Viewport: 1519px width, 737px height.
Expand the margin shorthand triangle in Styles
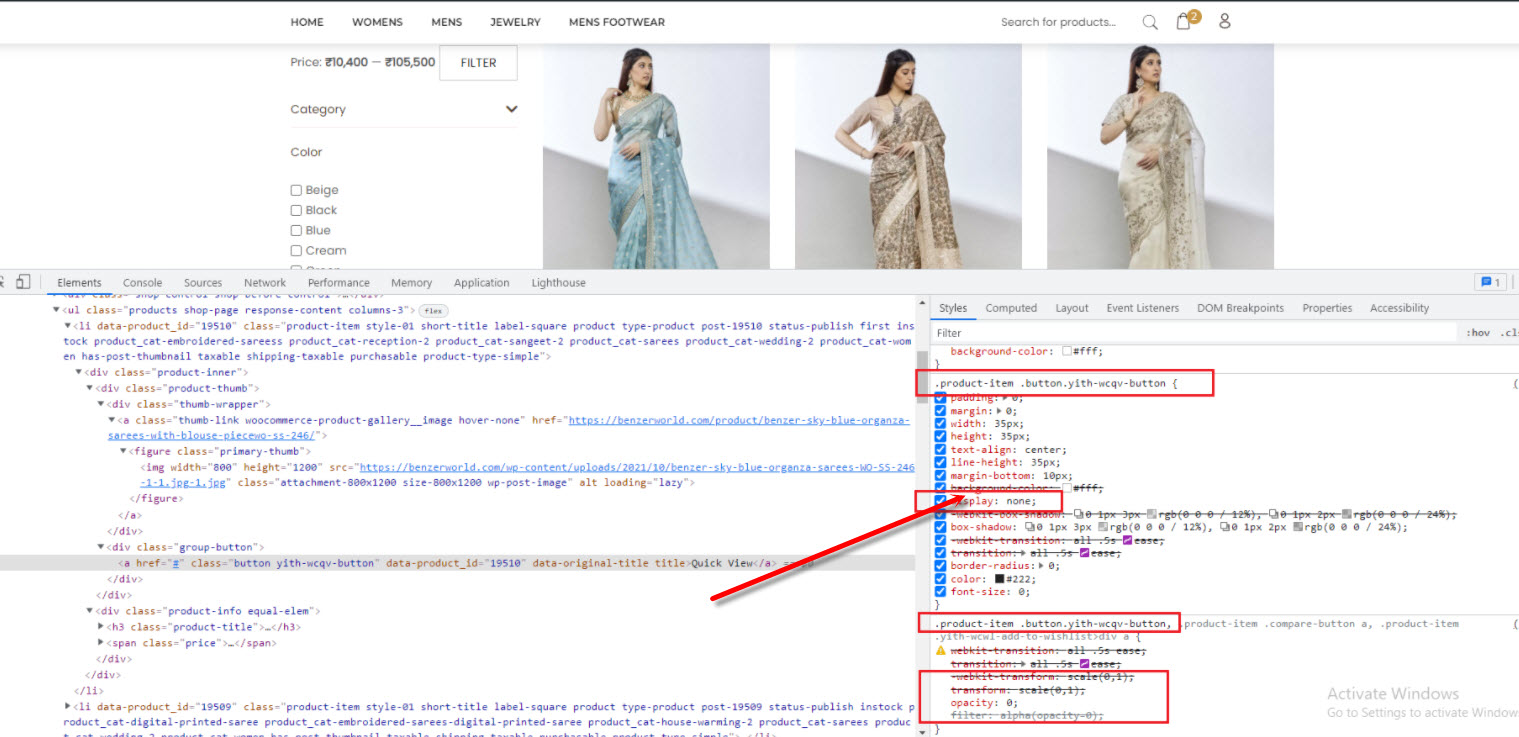tap(1001, 411)
